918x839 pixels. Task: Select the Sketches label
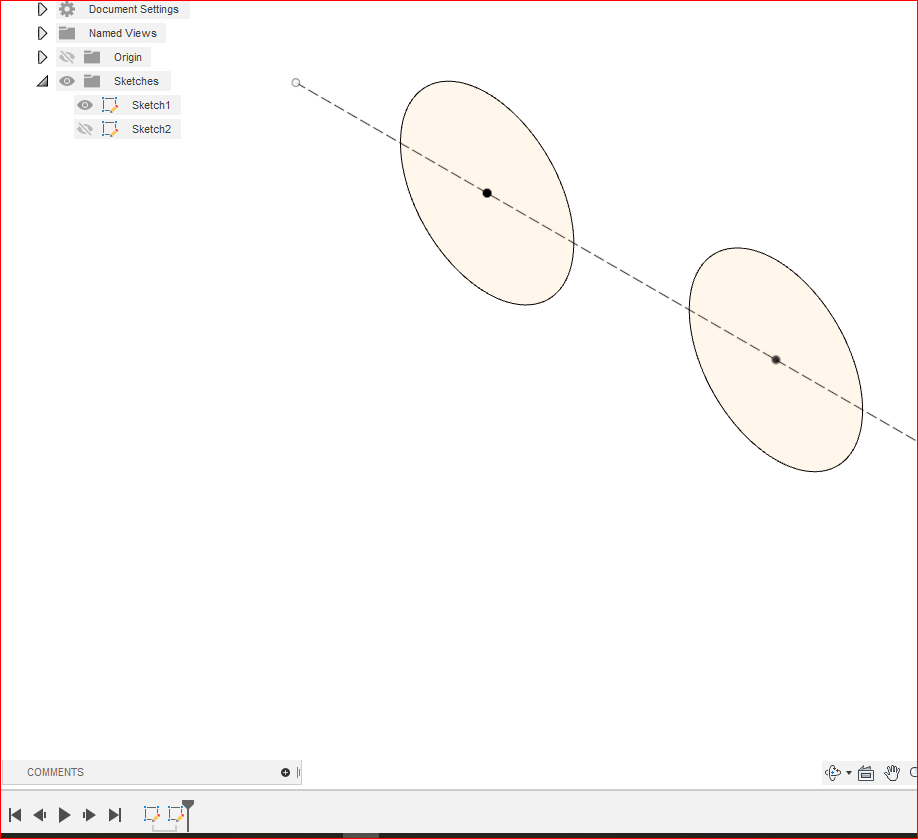[x=136, y=81]
